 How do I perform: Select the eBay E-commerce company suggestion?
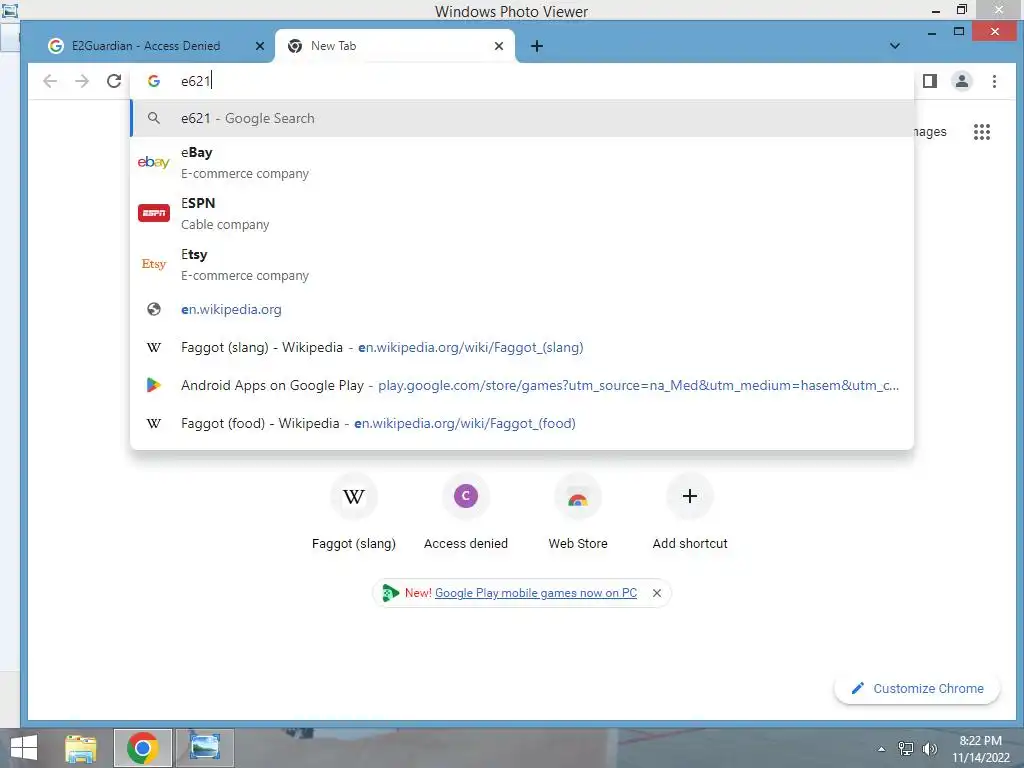(522, 163)
